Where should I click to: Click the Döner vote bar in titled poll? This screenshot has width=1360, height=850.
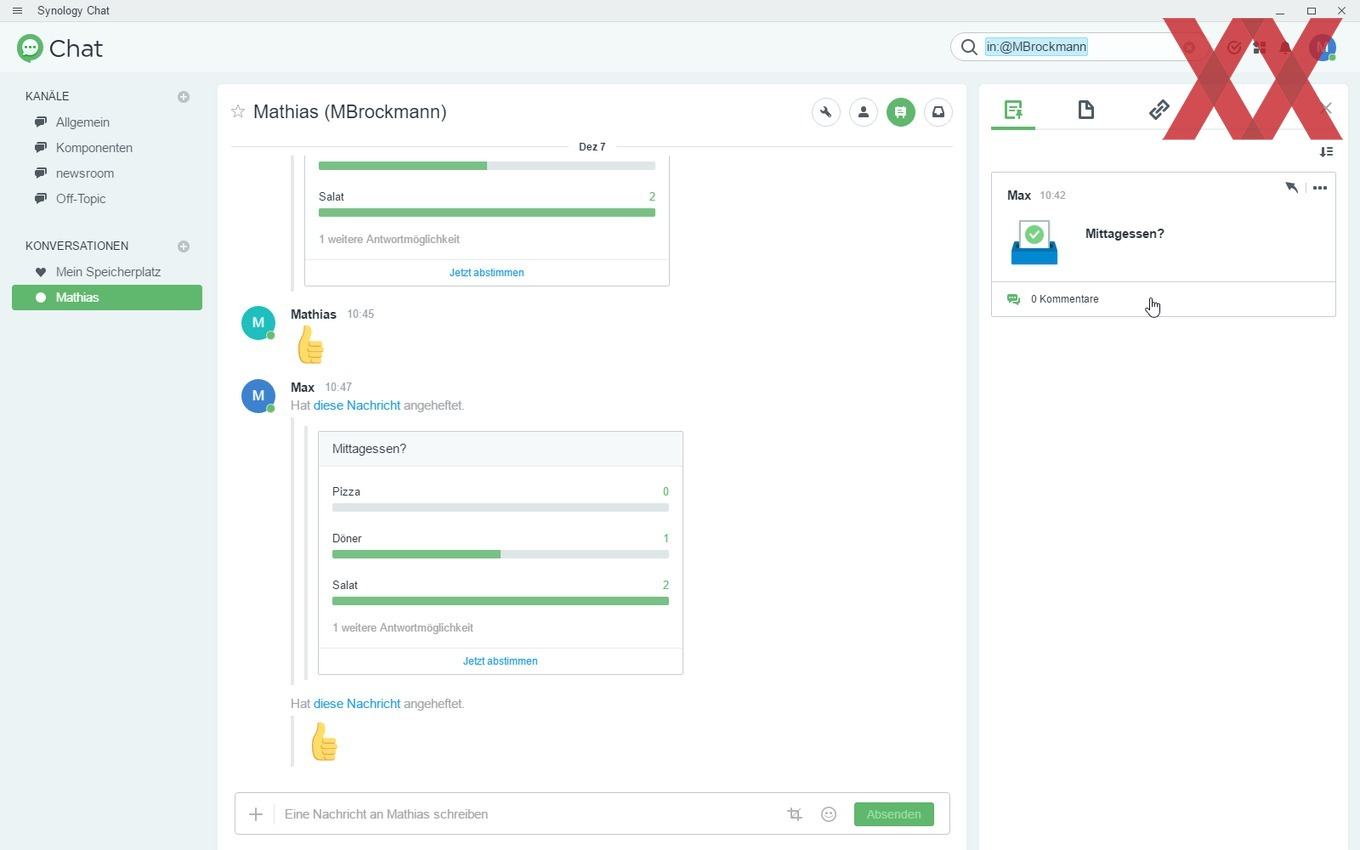click(500, 554)
